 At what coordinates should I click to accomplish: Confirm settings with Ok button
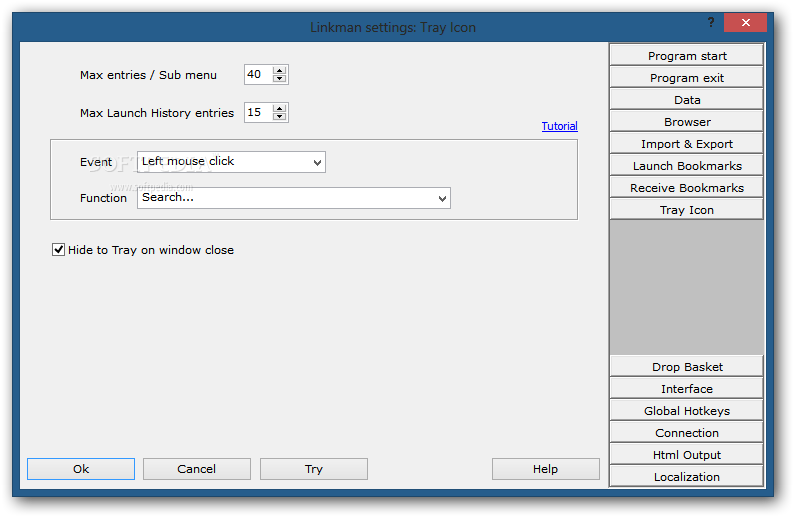tap(81, 469)
